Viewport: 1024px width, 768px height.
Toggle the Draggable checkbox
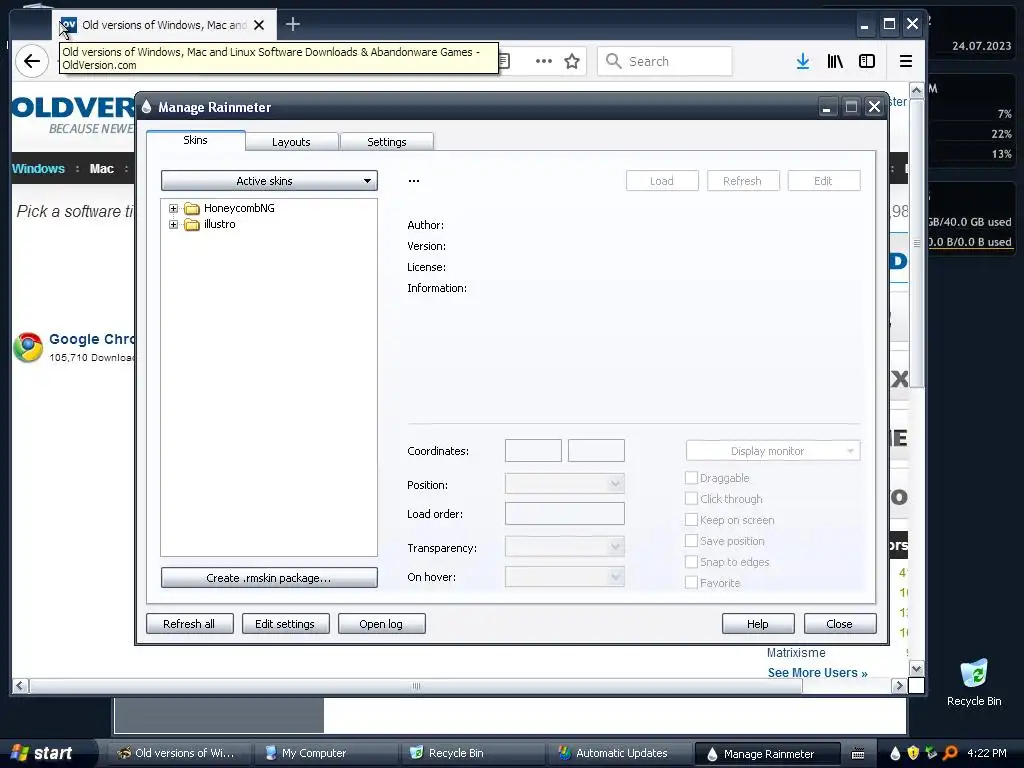pyautogui.click(x=691, y=478)
